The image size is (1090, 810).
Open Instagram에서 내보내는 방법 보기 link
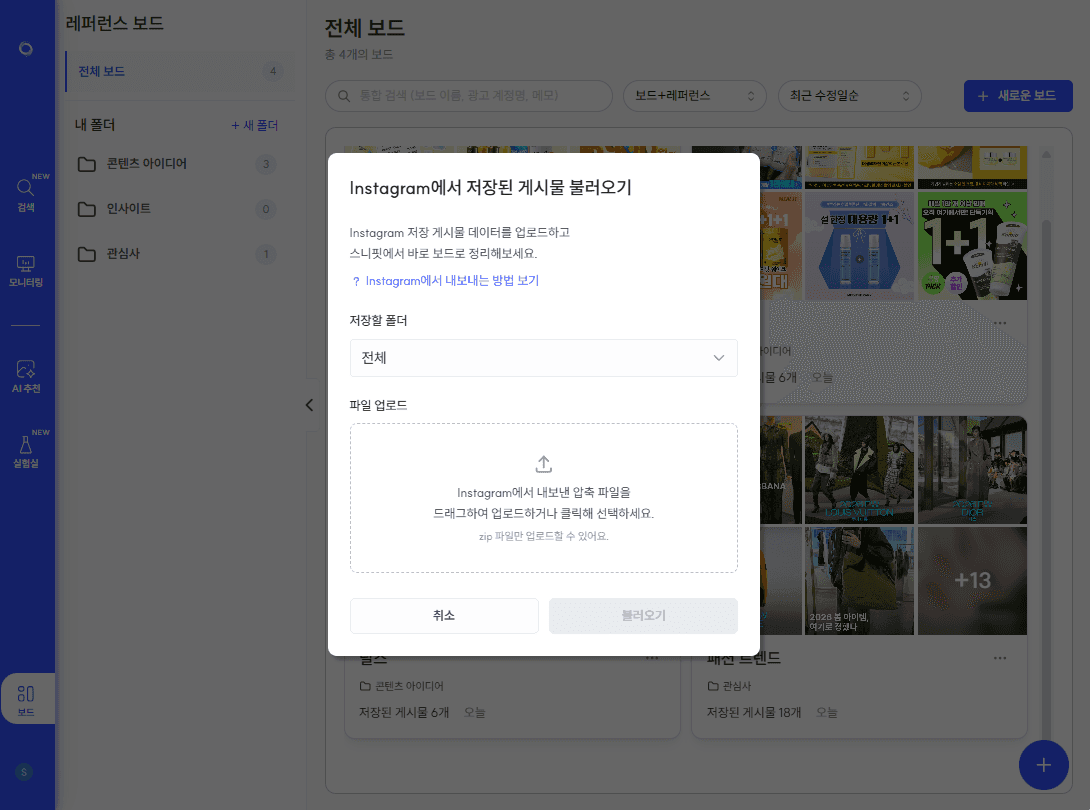(x=452, y=281)
